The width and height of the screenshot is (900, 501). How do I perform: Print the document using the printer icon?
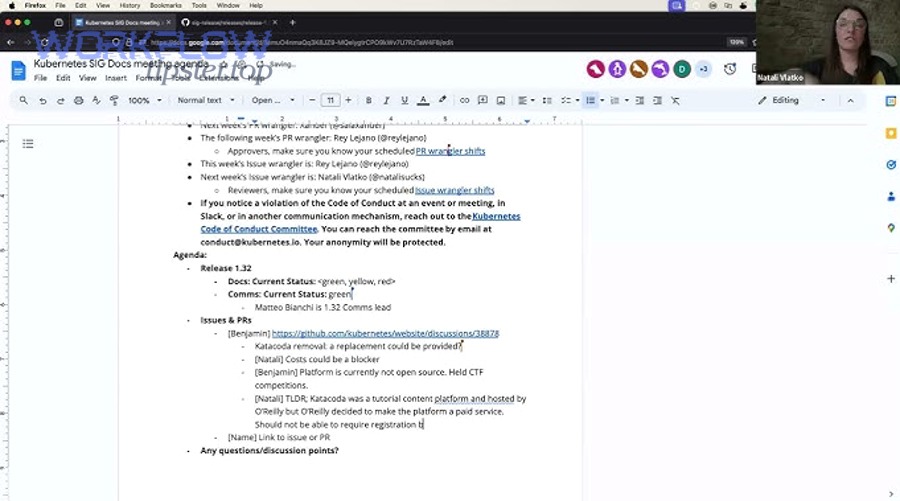[79, 100]
